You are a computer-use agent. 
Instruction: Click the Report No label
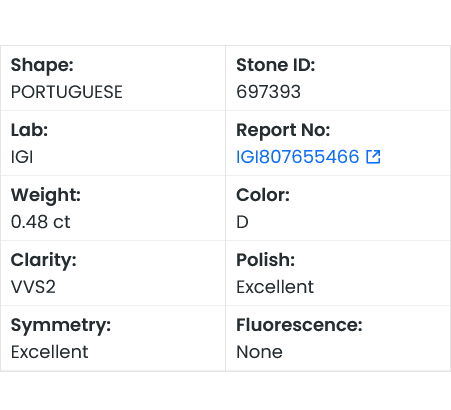(x=283, y=130)
